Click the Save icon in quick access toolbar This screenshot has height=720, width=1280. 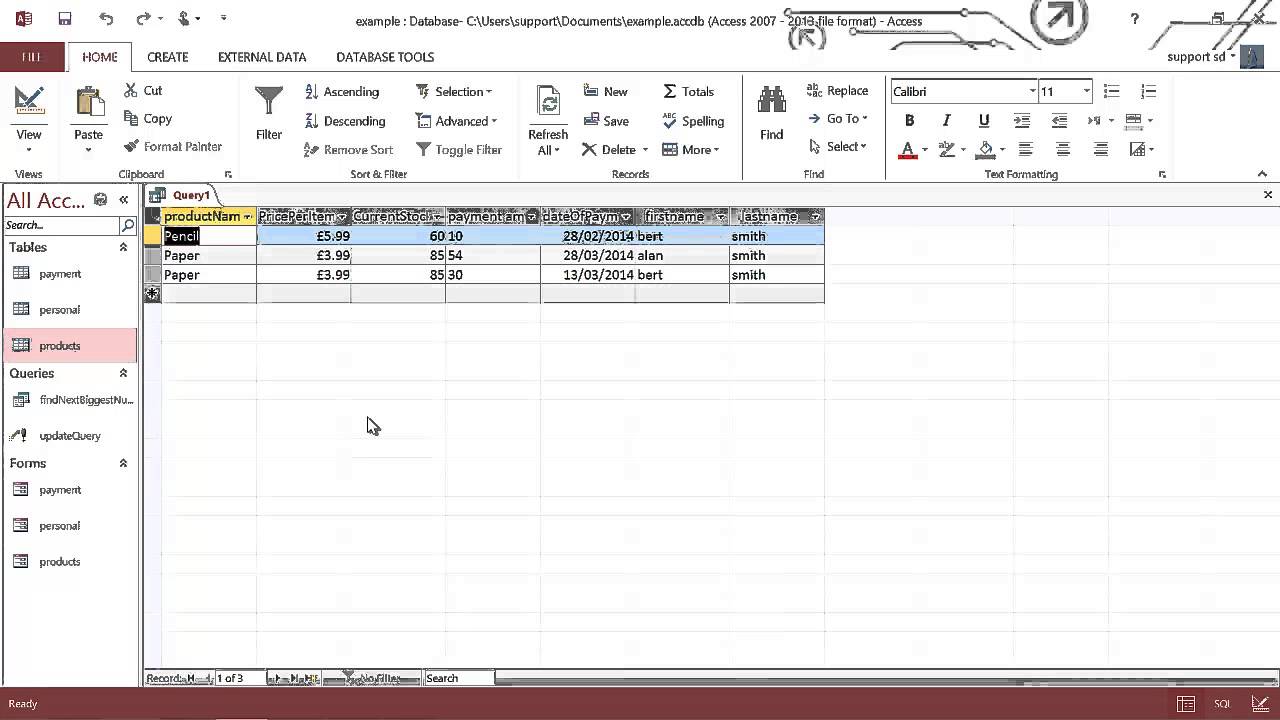point(65,19)
